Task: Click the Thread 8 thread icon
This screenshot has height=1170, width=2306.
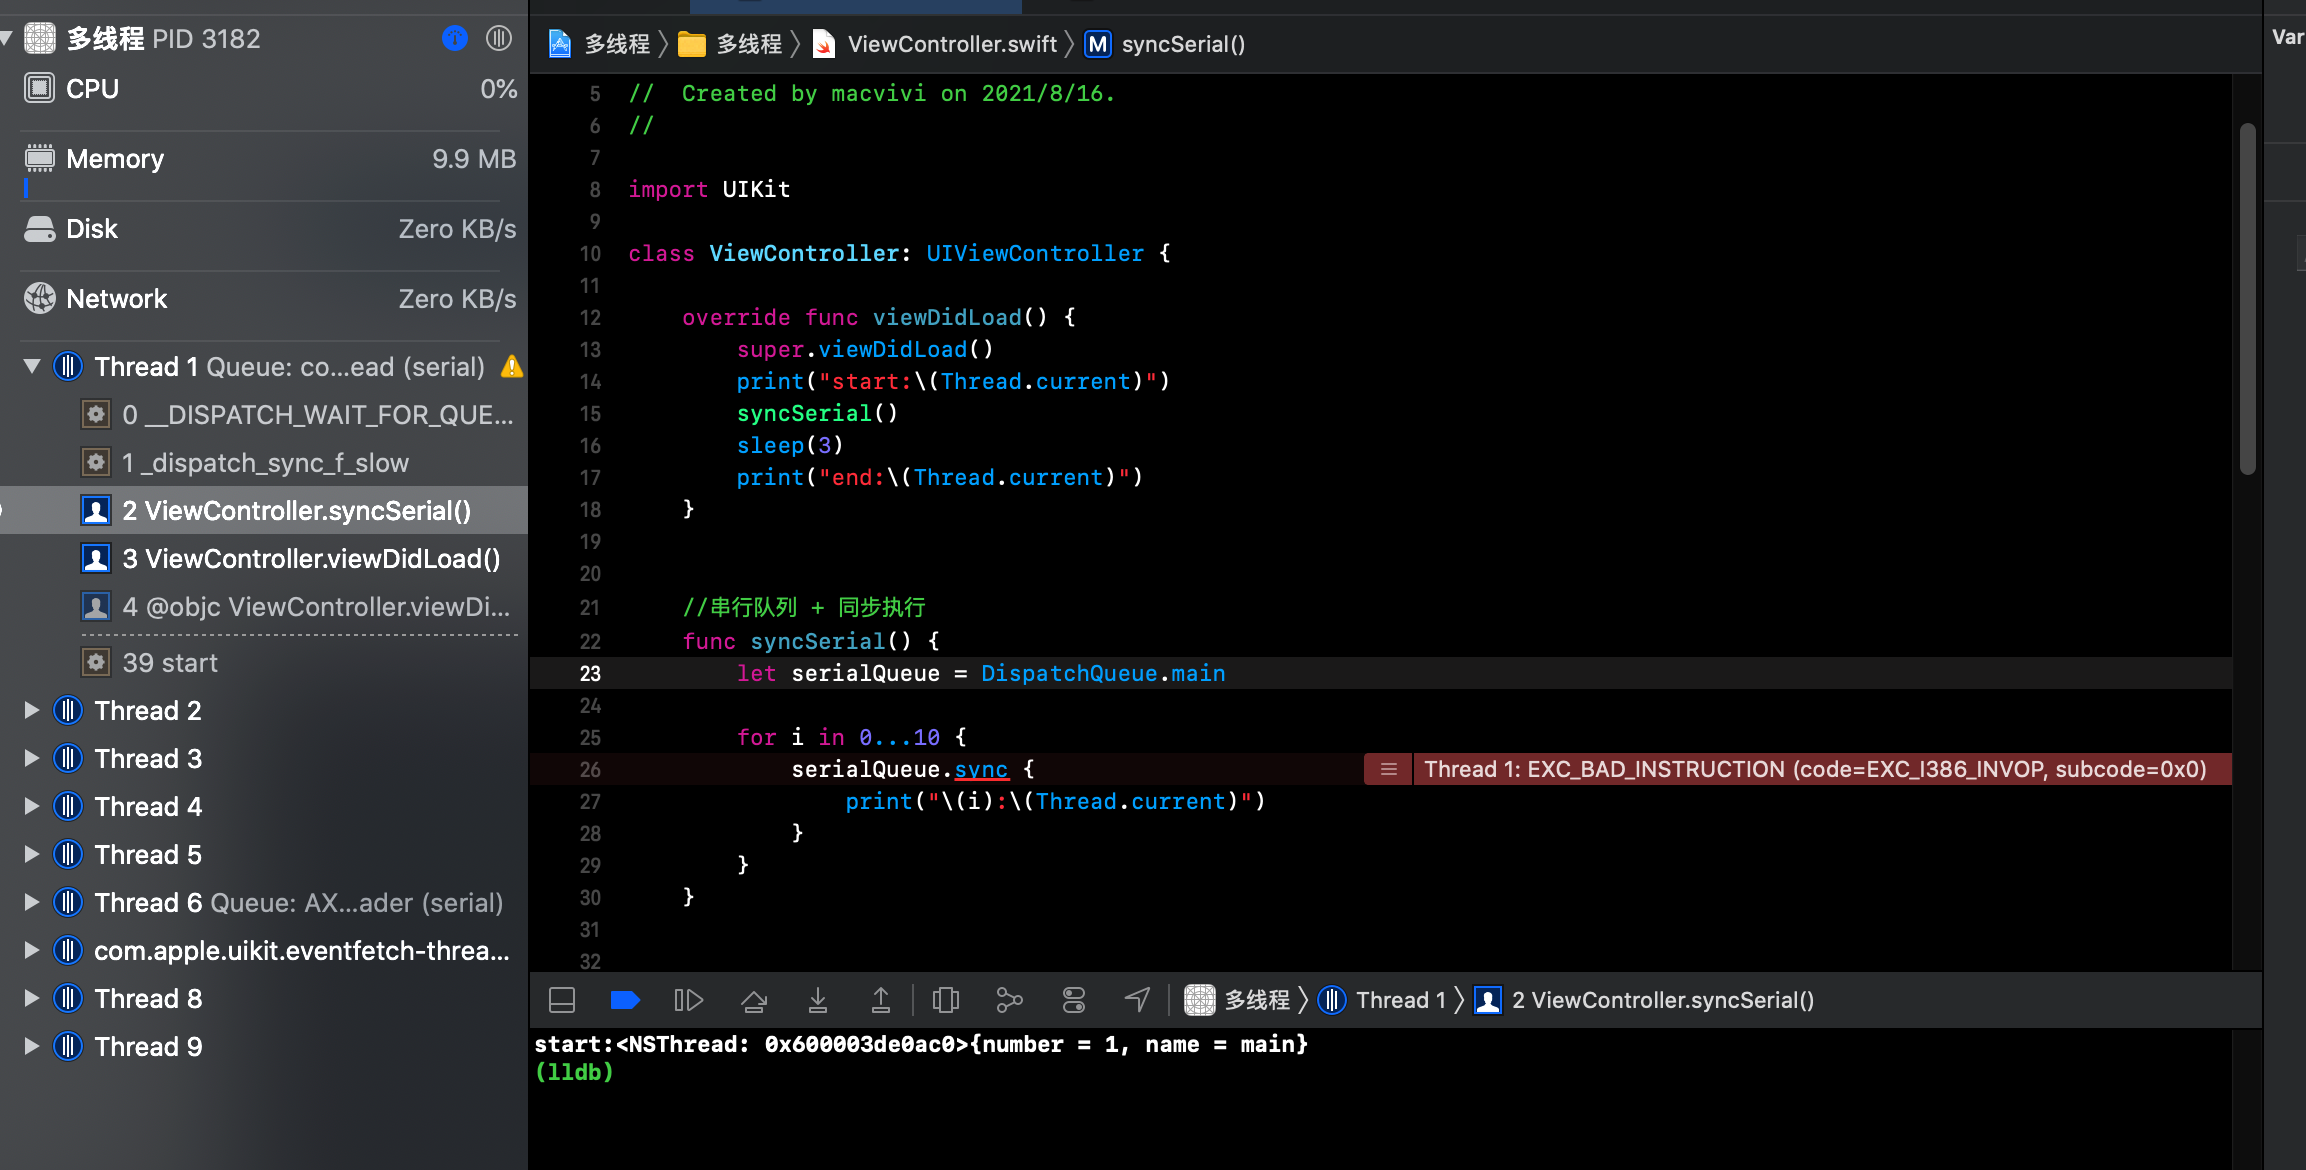Action: (68, 999)
